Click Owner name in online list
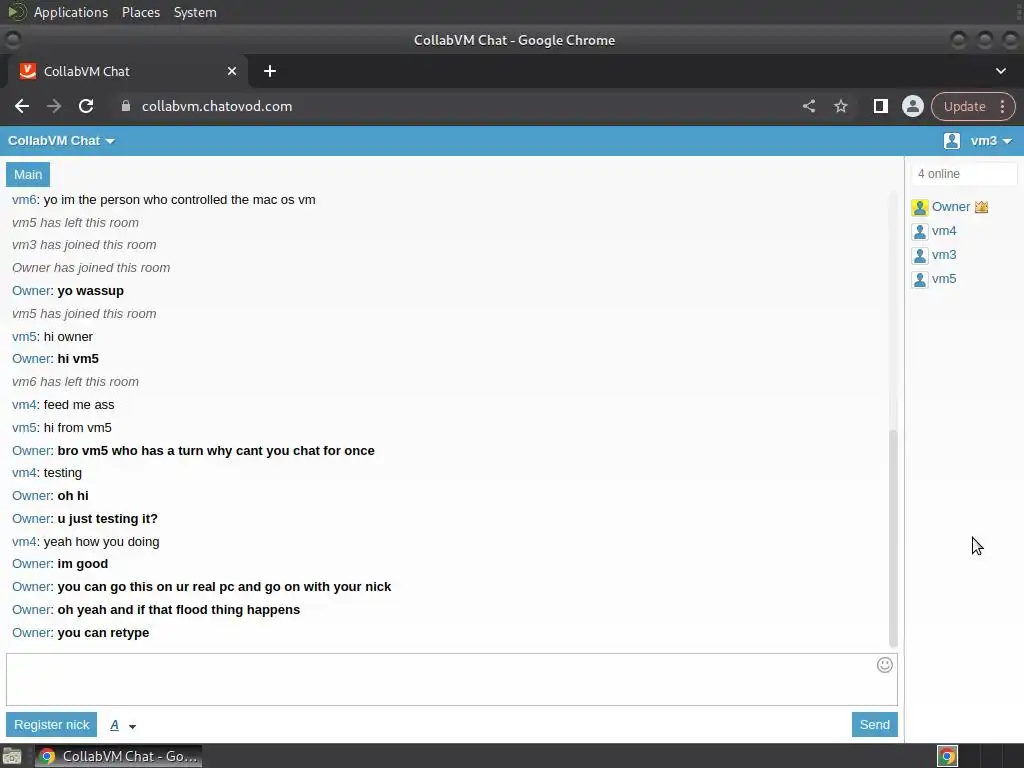 951,207
